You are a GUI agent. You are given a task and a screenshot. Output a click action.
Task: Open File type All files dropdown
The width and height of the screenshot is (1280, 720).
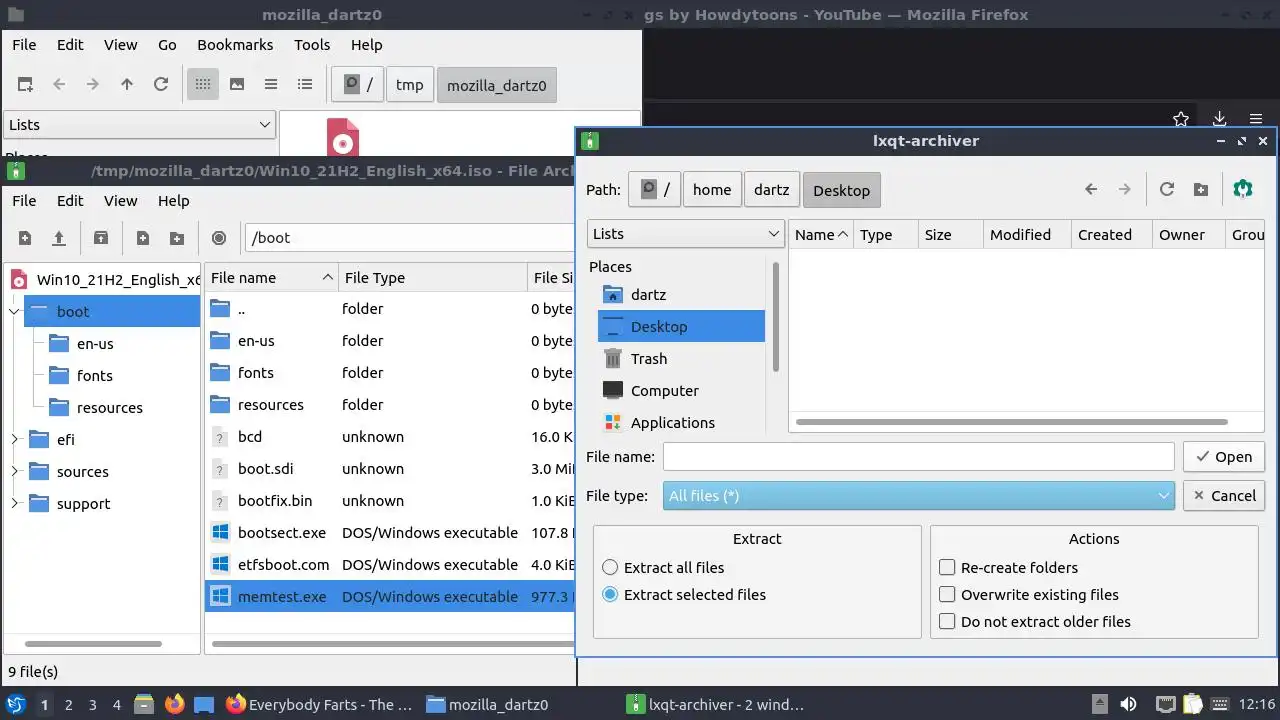[918, 496]
